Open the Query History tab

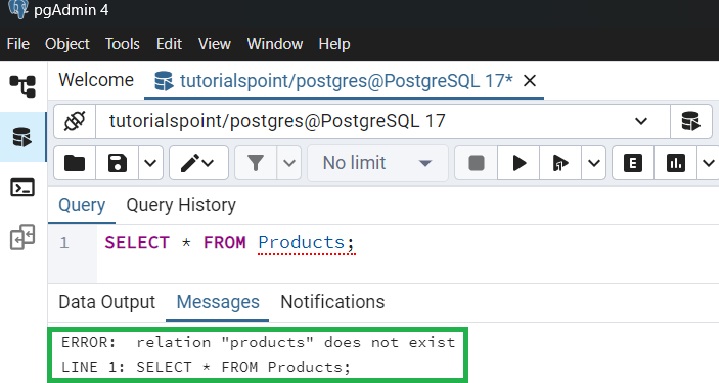coord(181,205)
